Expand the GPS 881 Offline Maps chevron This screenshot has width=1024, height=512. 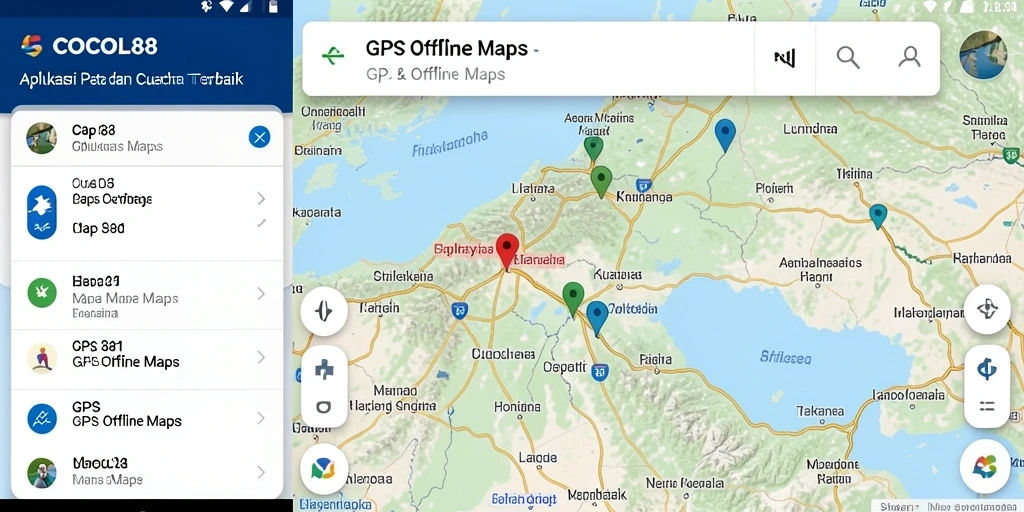pyautogui.click(x=261, y=357)
